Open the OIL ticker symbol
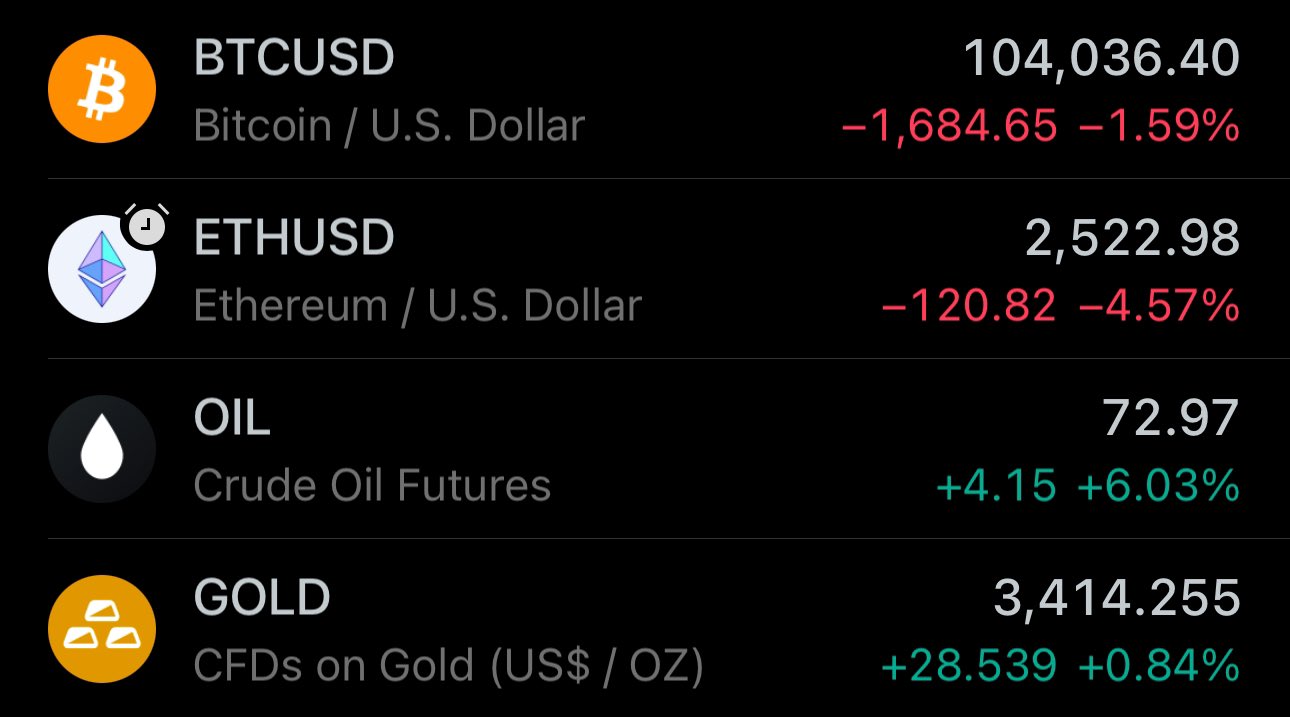 pos(231,418)
